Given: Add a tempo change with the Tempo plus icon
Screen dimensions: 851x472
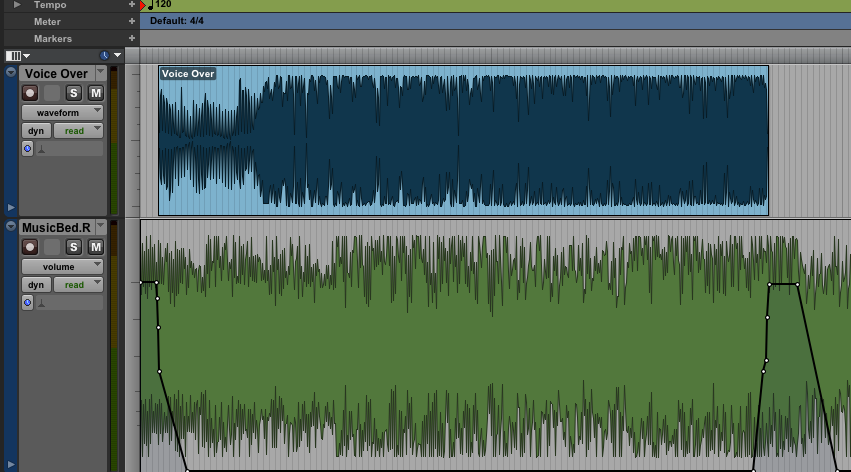Looking at the screenshot, I should coord(132,5).
